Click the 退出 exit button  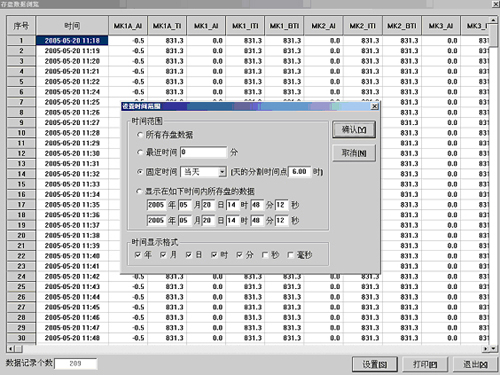click(475, 365)
